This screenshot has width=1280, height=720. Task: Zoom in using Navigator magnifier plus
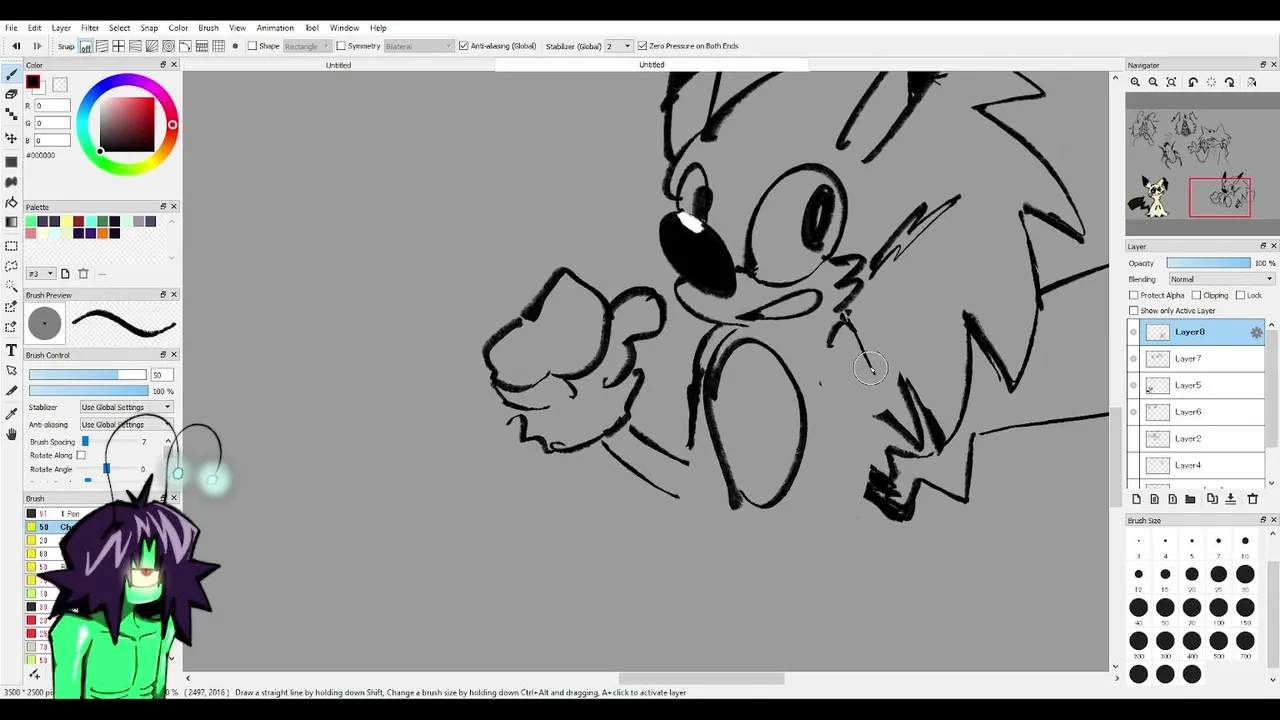[1135, 82]
